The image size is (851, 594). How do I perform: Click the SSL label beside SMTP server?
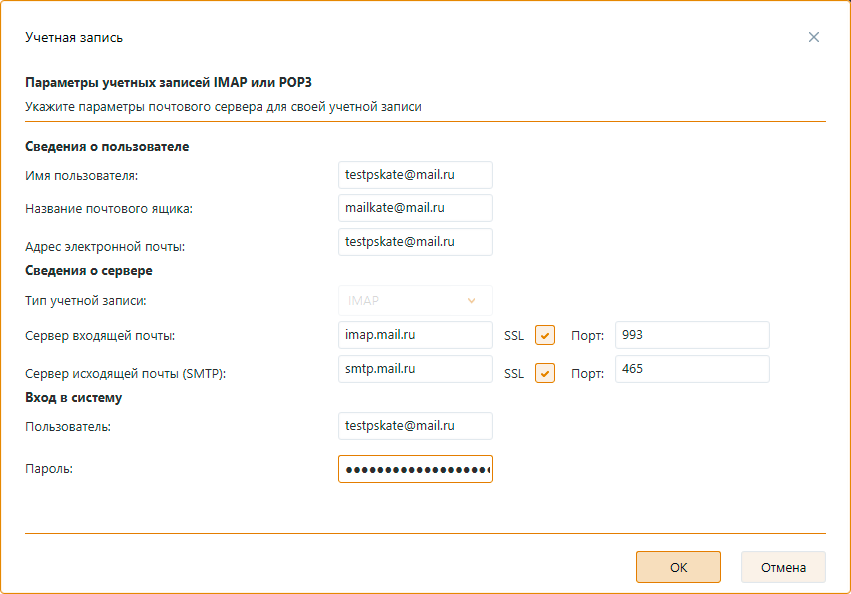(514, 374)
